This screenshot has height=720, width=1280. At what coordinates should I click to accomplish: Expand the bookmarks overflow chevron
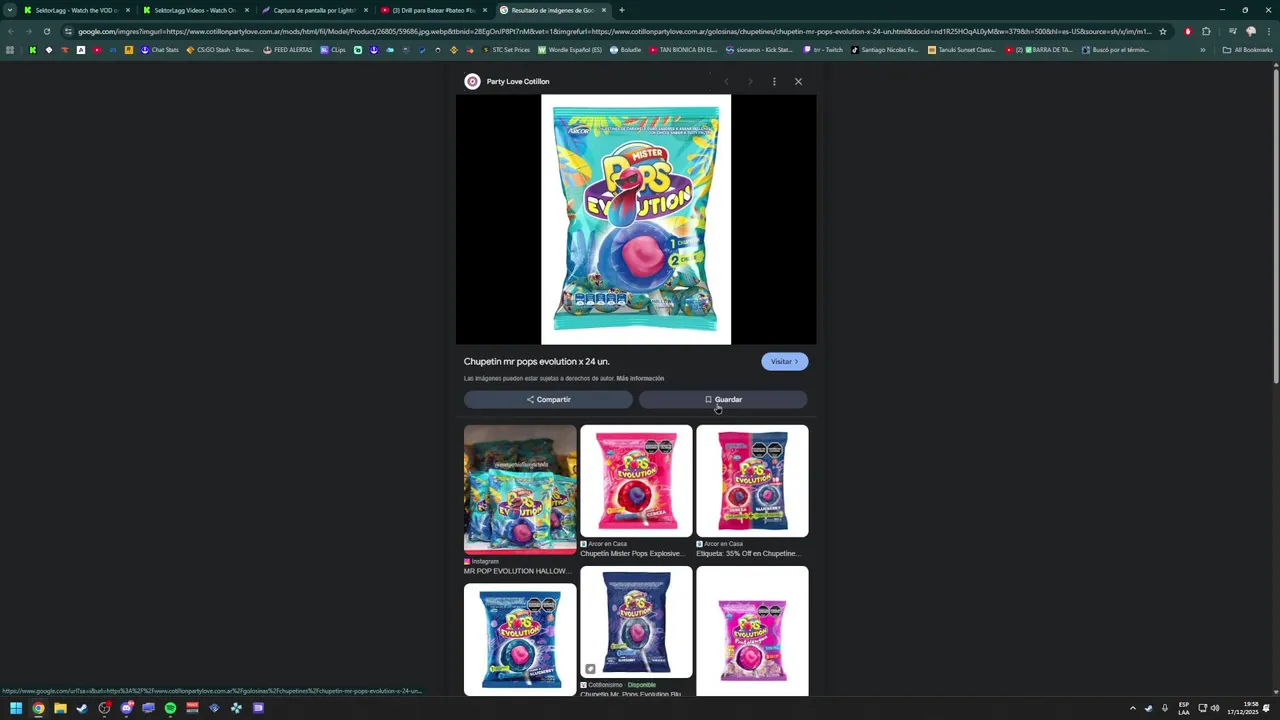pyautogui.click(x=1203, y=50)
